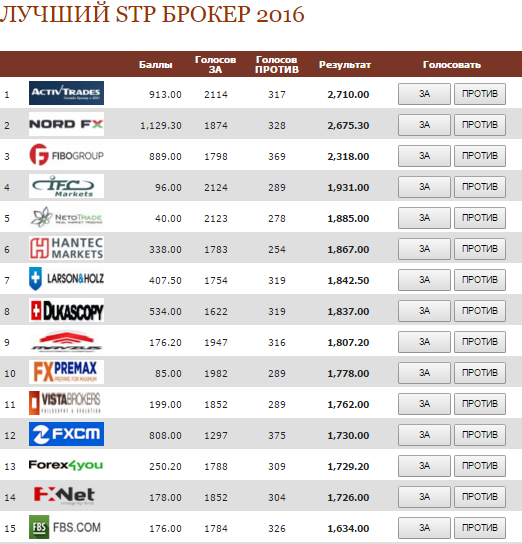Vote ПРОТИВ for the broker in row 9

click(480, 342)
